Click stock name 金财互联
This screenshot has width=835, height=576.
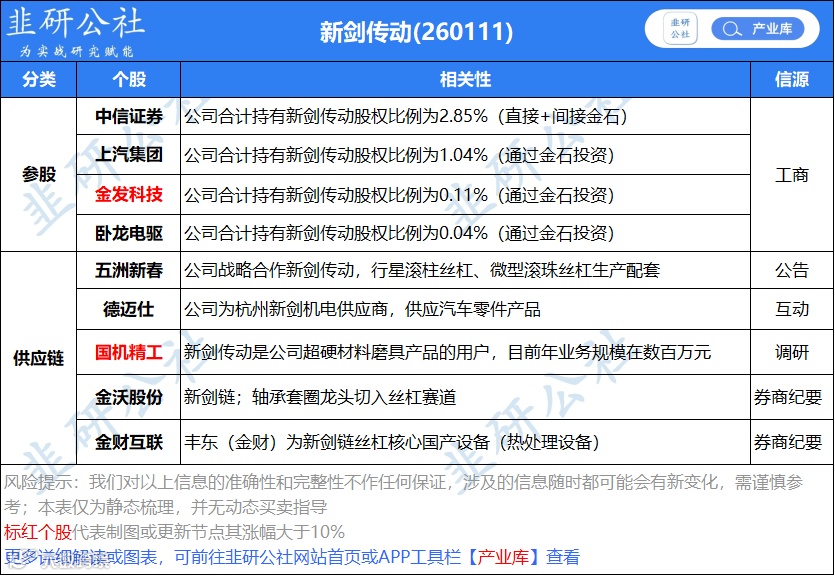click(129, 442)
